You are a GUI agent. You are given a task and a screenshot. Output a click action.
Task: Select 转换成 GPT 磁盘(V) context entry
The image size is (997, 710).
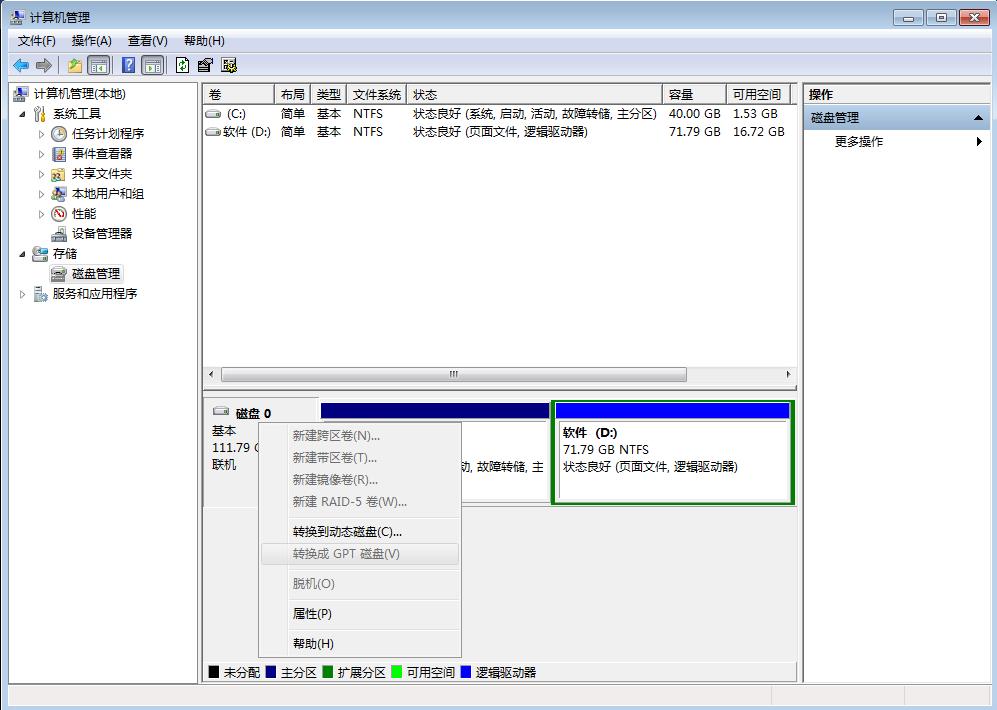360,554
